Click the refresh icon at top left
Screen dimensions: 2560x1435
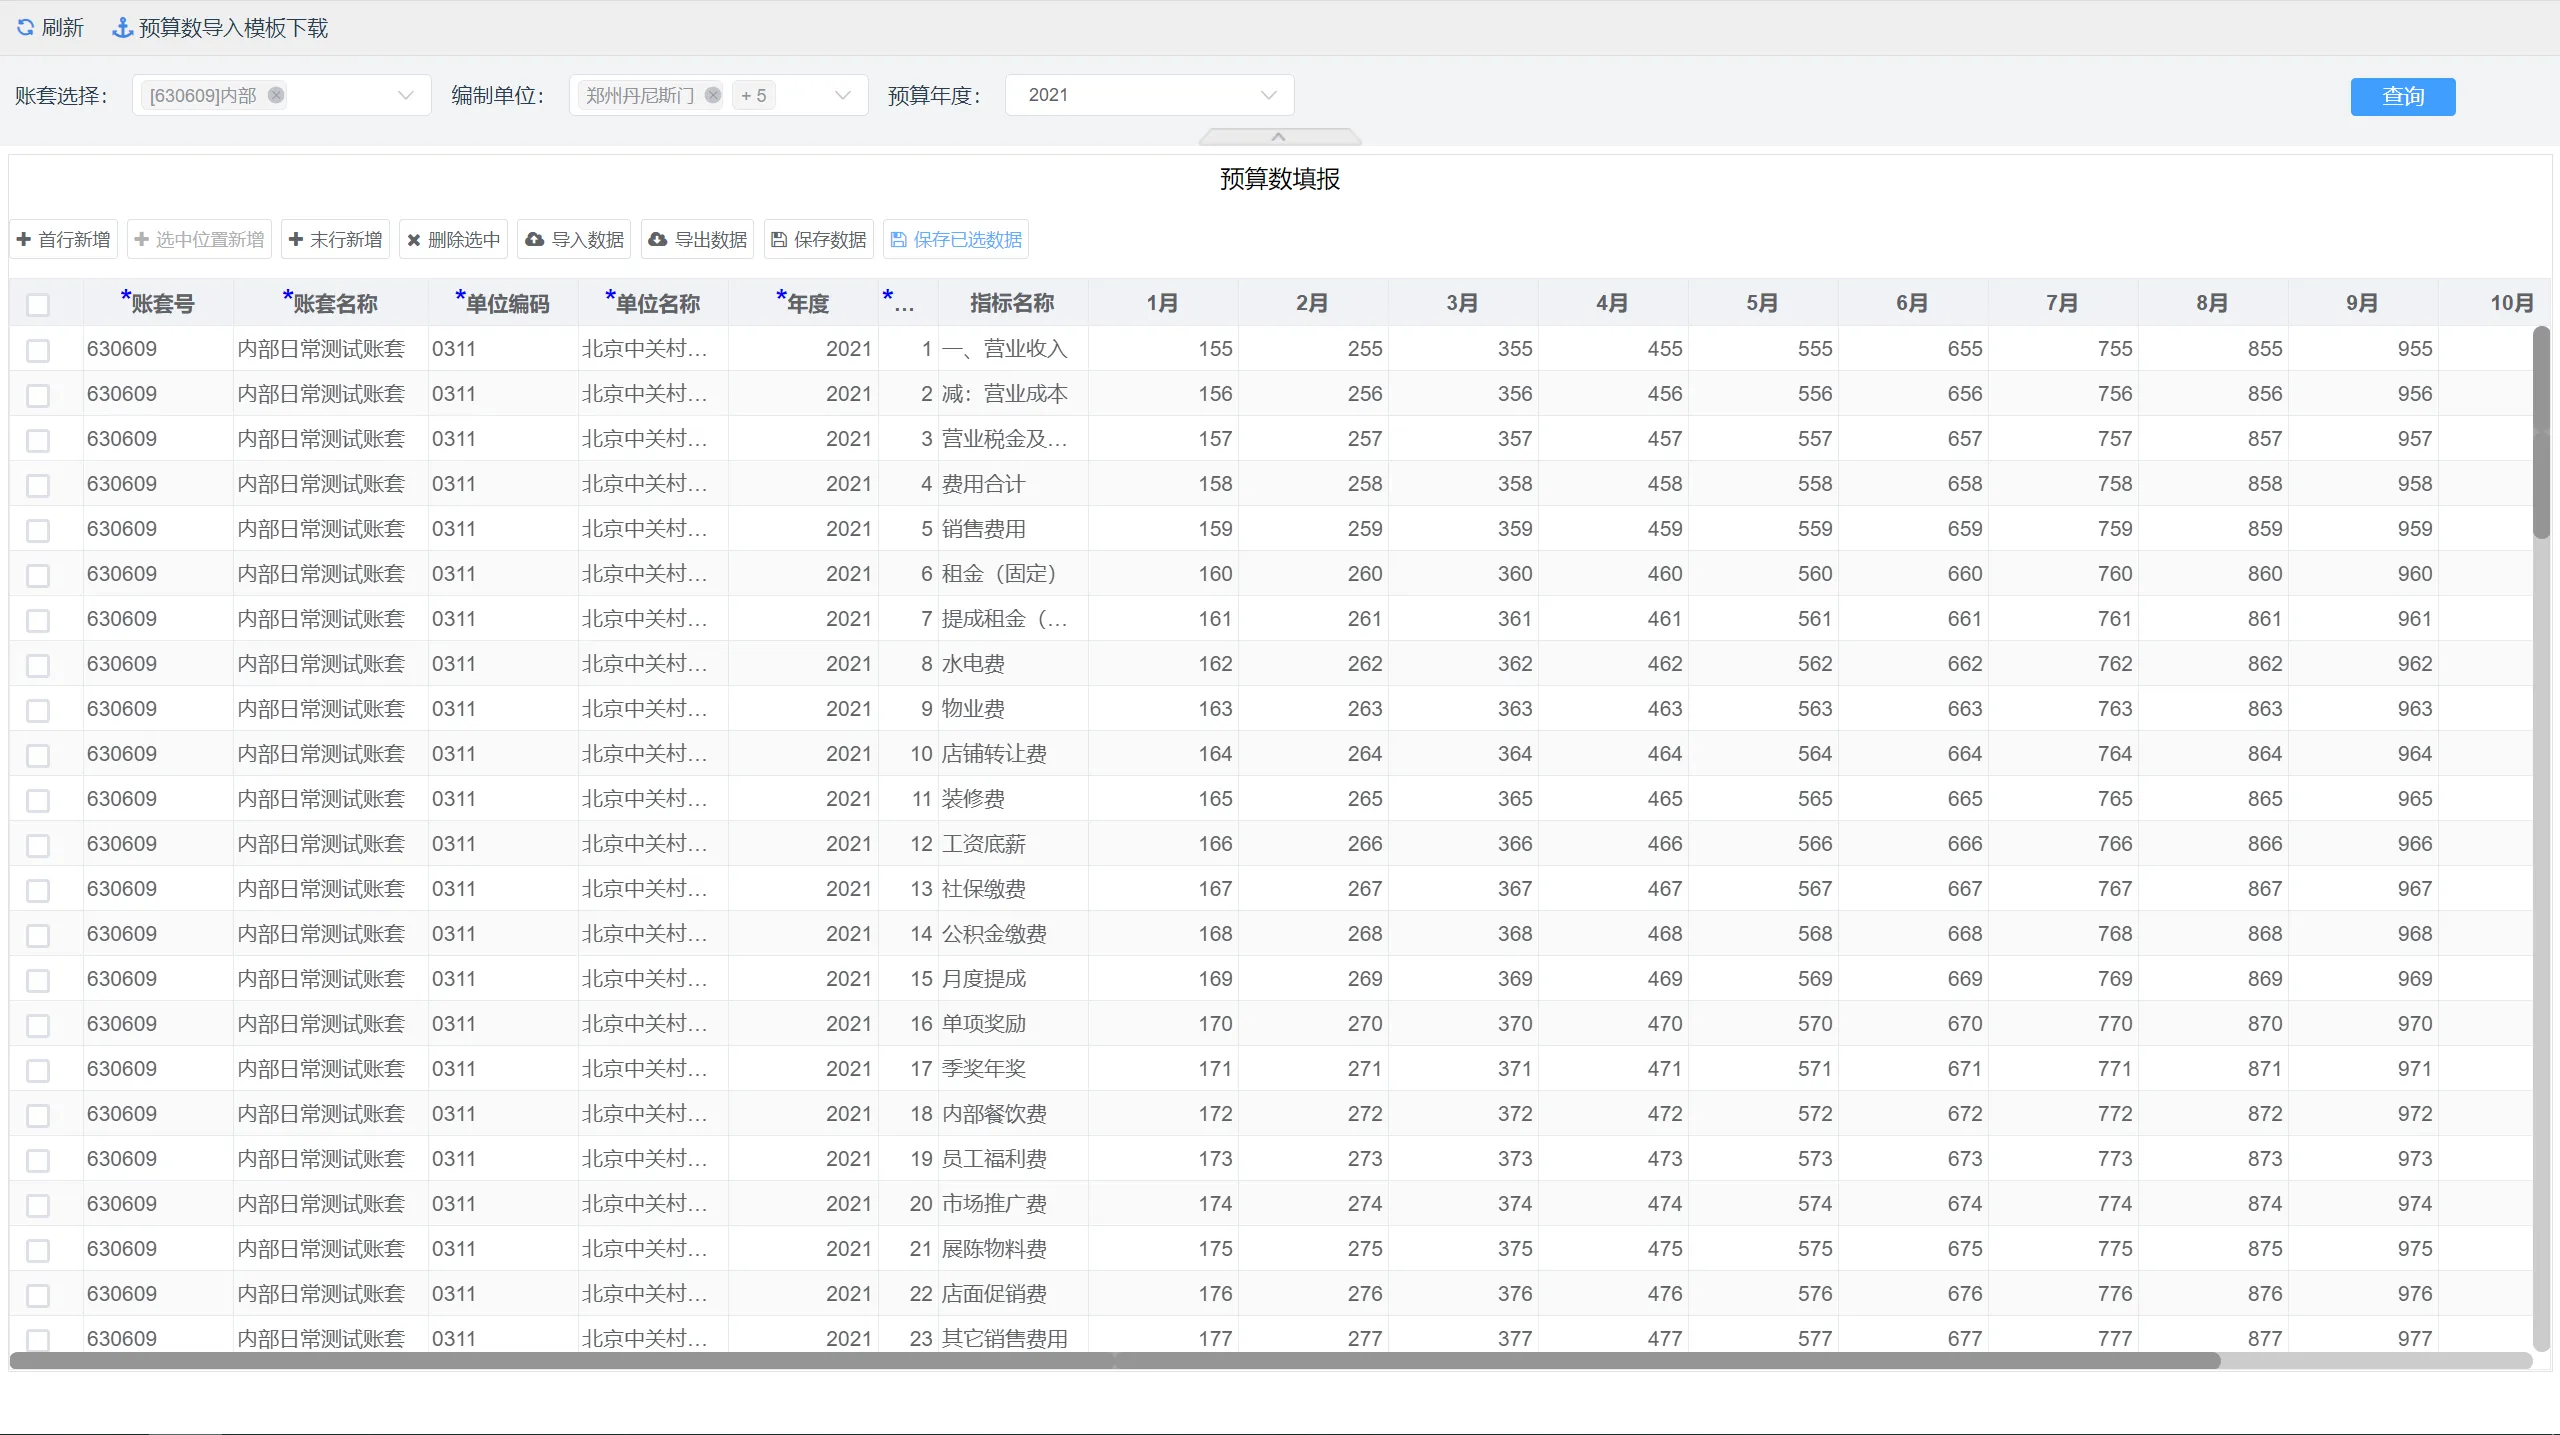pyautogui.click(x=25, y=27)
